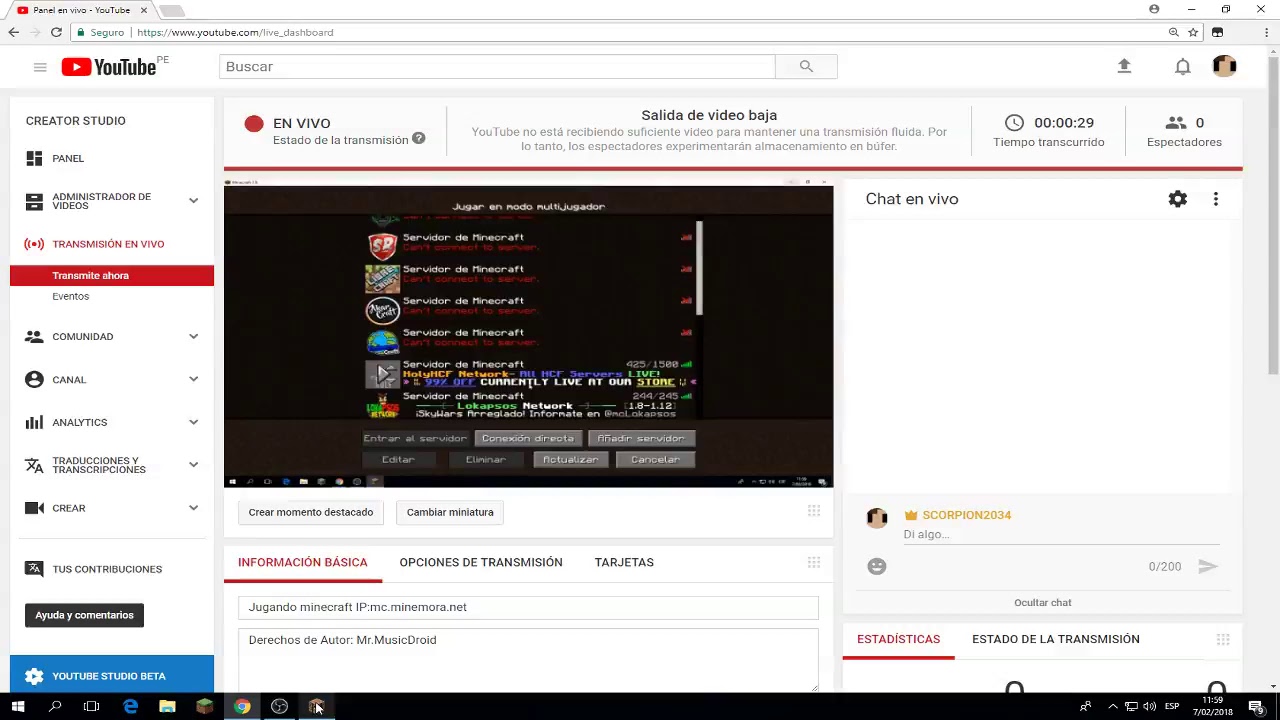Open Eventos under live streaming
The width and height of the screenshot is (1280, 720).
[70, 297]
